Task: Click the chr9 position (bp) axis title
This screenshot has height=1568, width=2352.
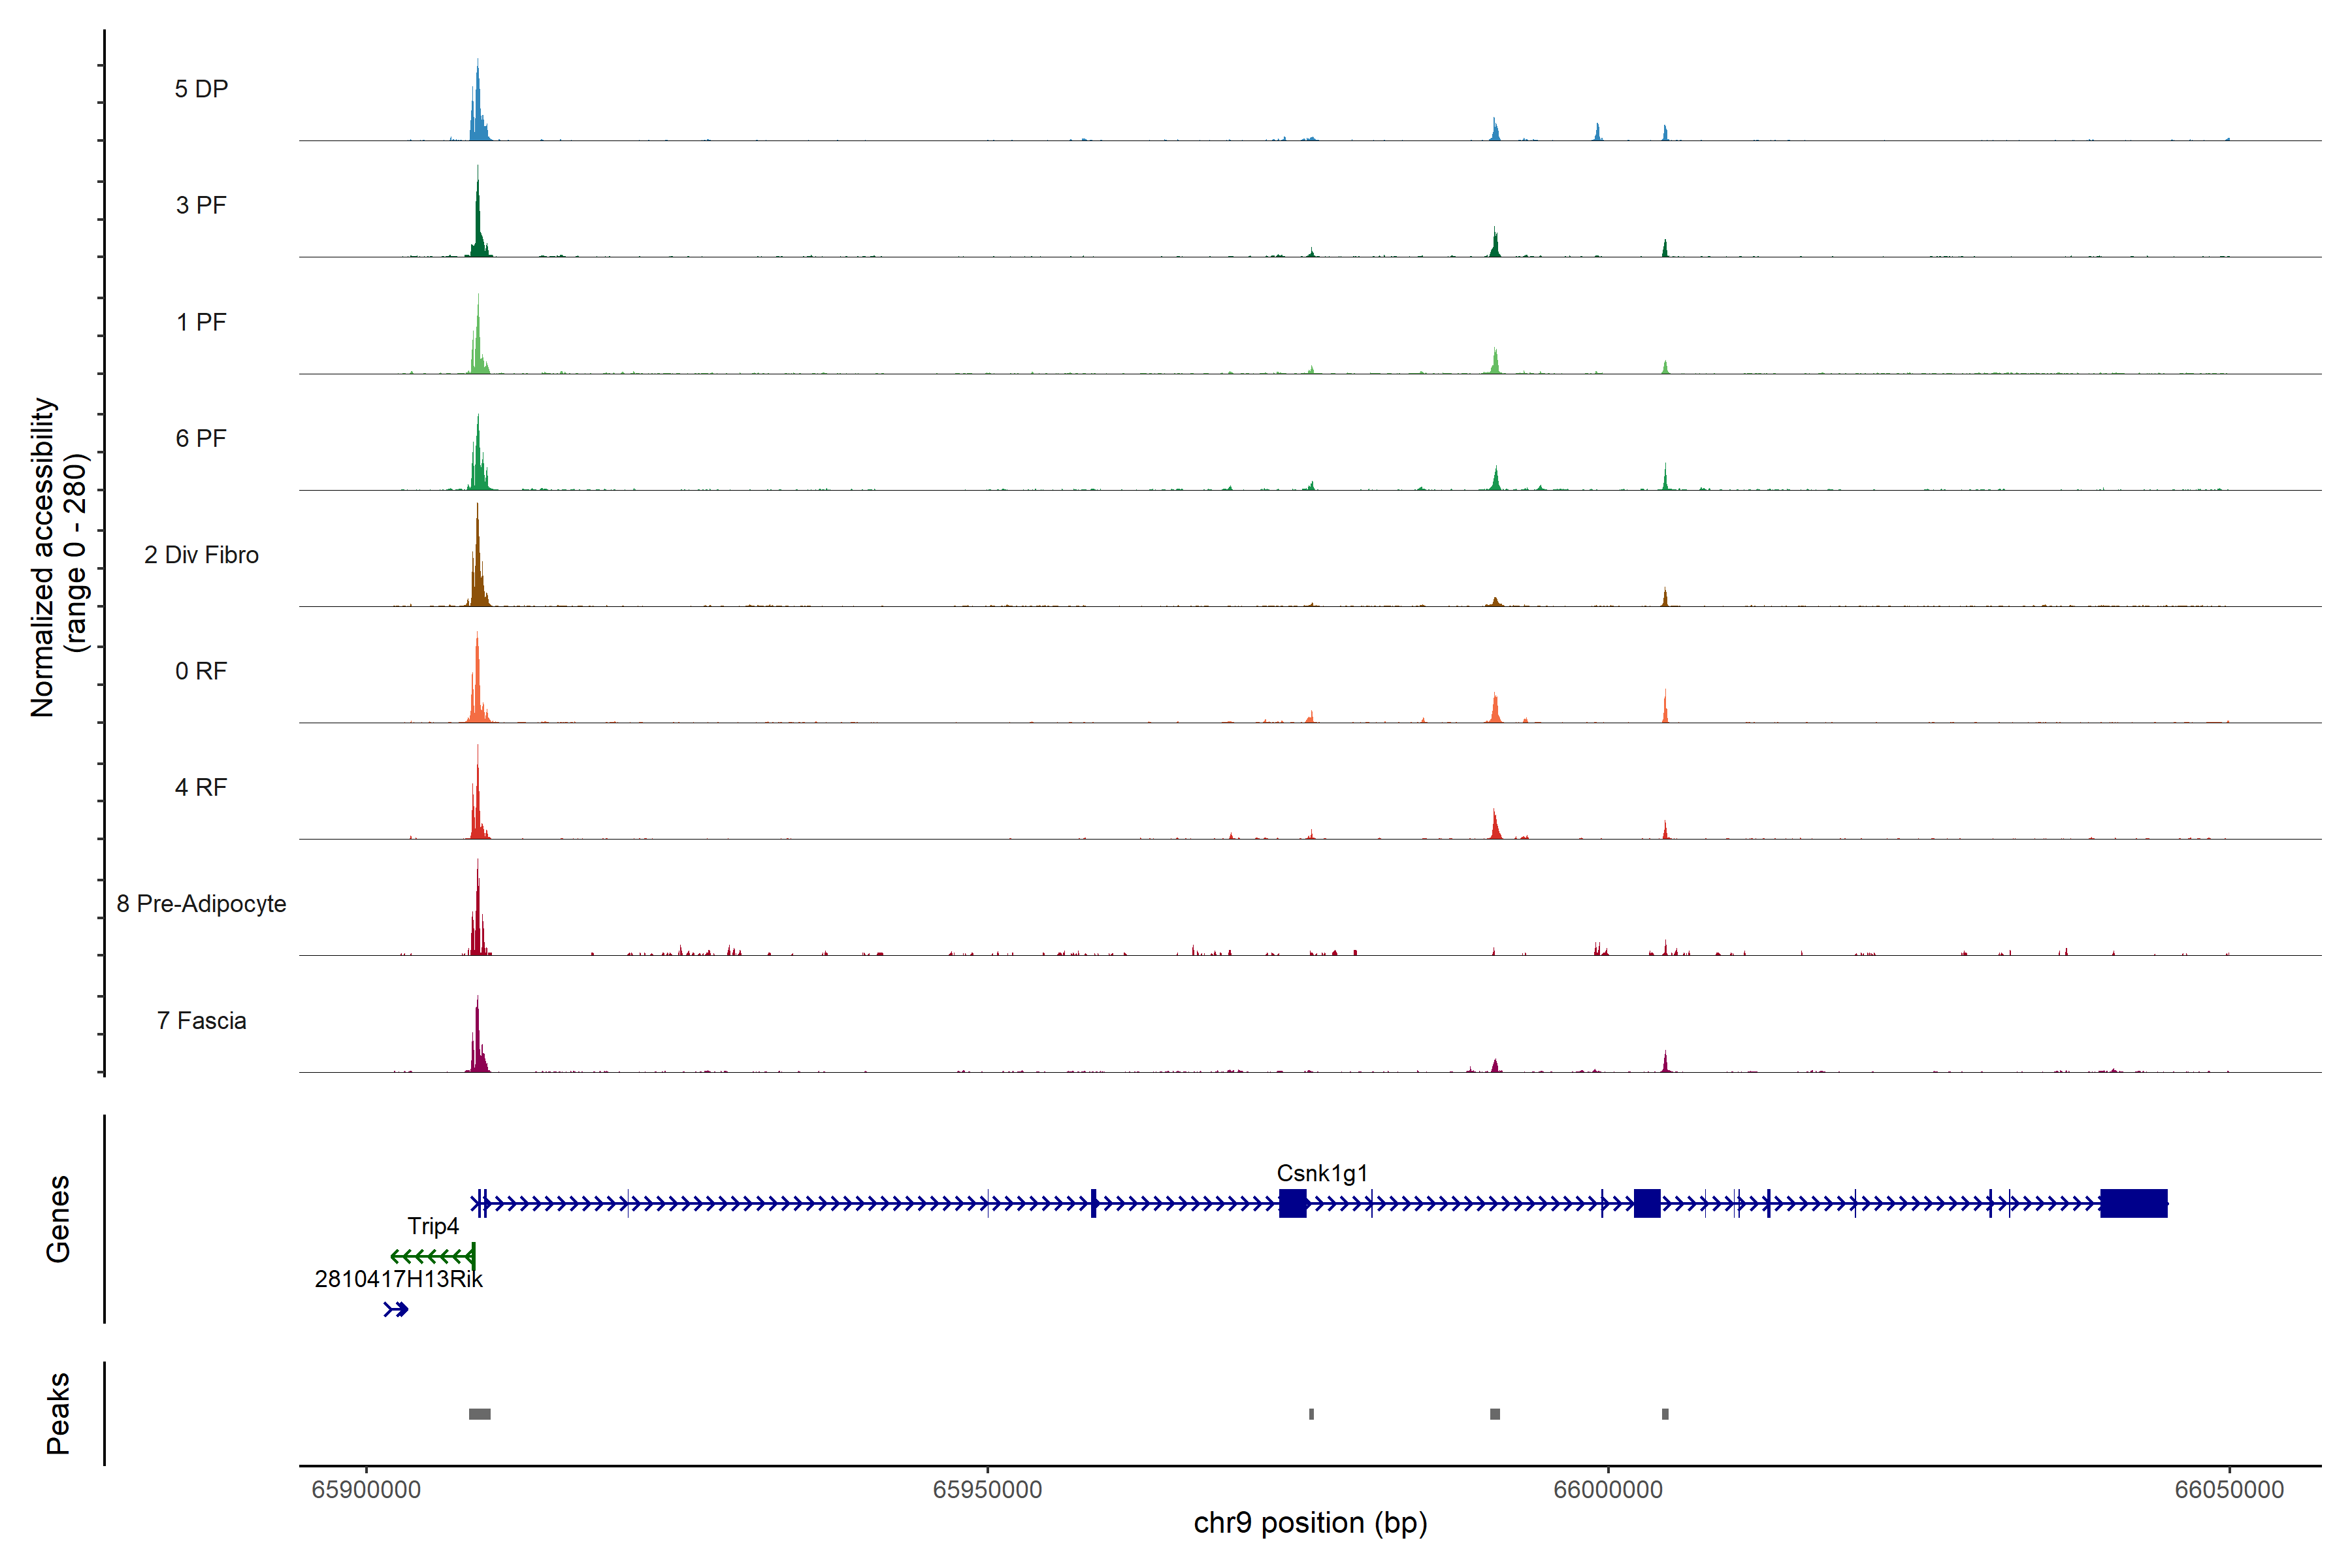Action: click(1310, 1523)
